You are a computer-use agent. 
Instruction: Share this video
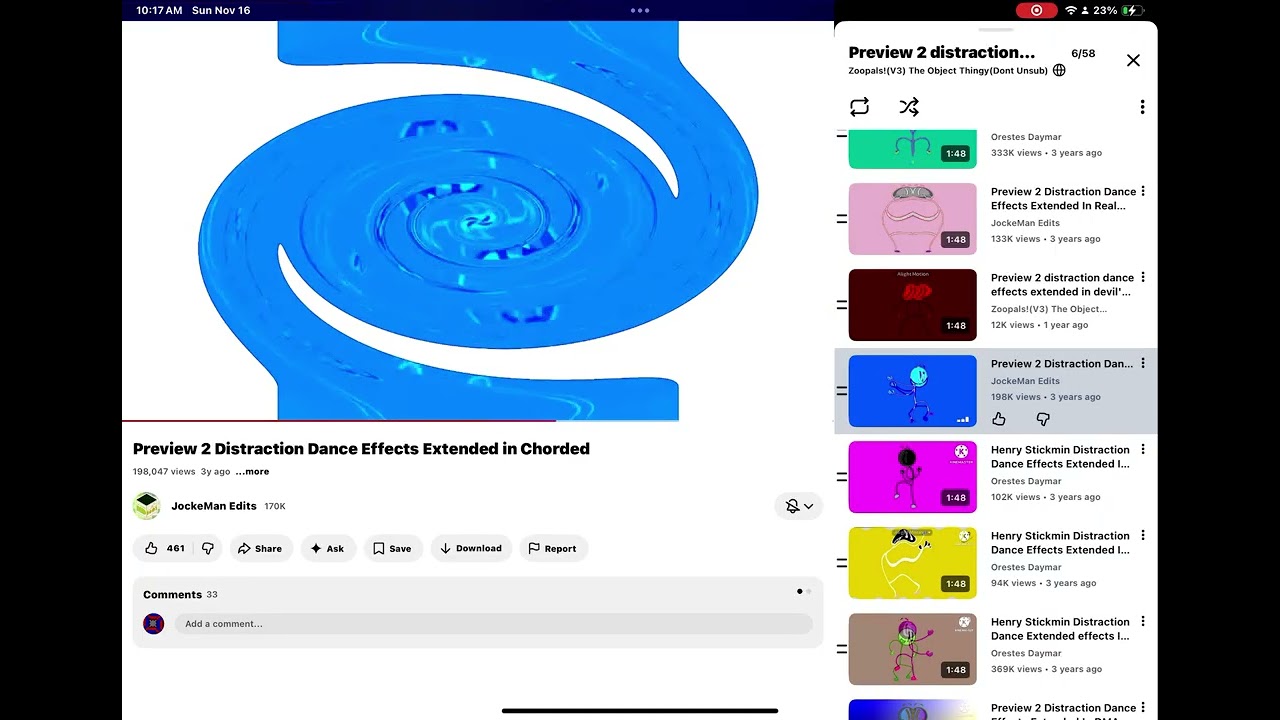coord(261,548)
